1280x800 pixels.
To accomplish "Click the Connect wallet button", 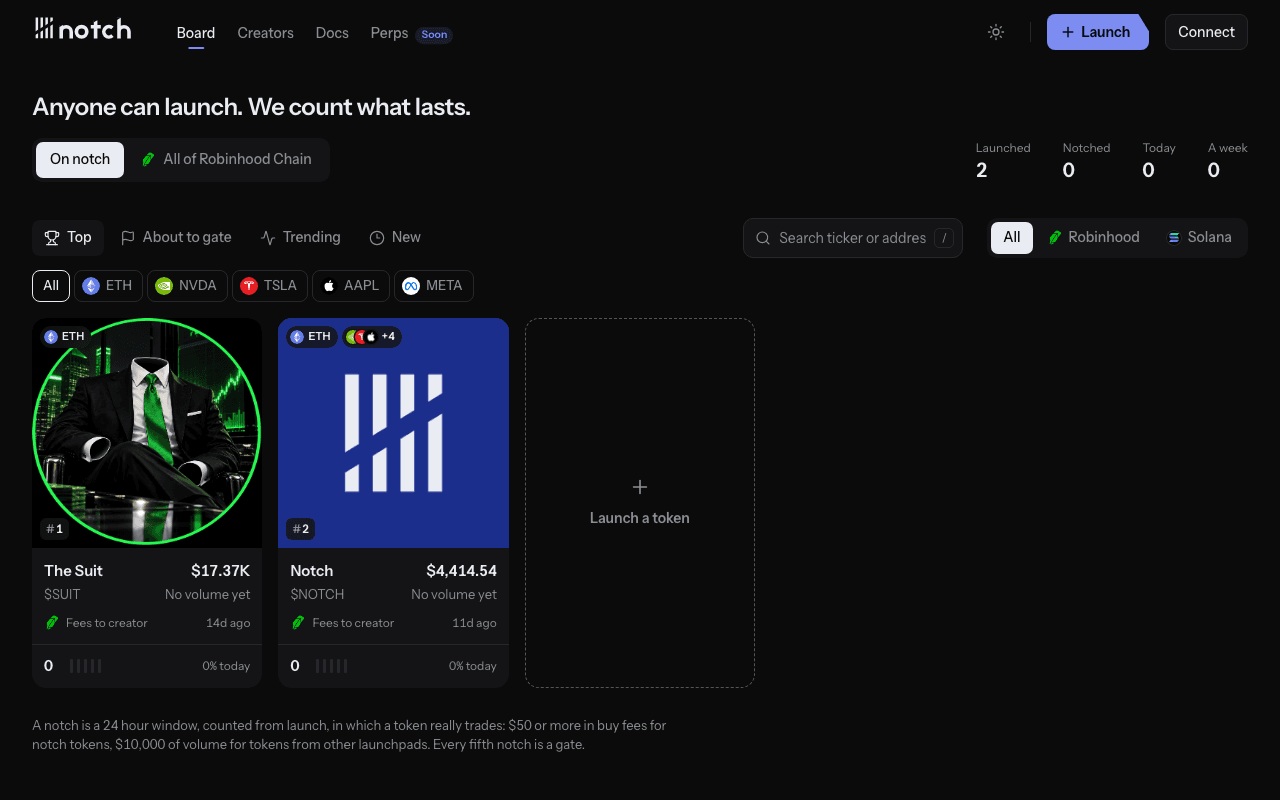I will 1206,32.
